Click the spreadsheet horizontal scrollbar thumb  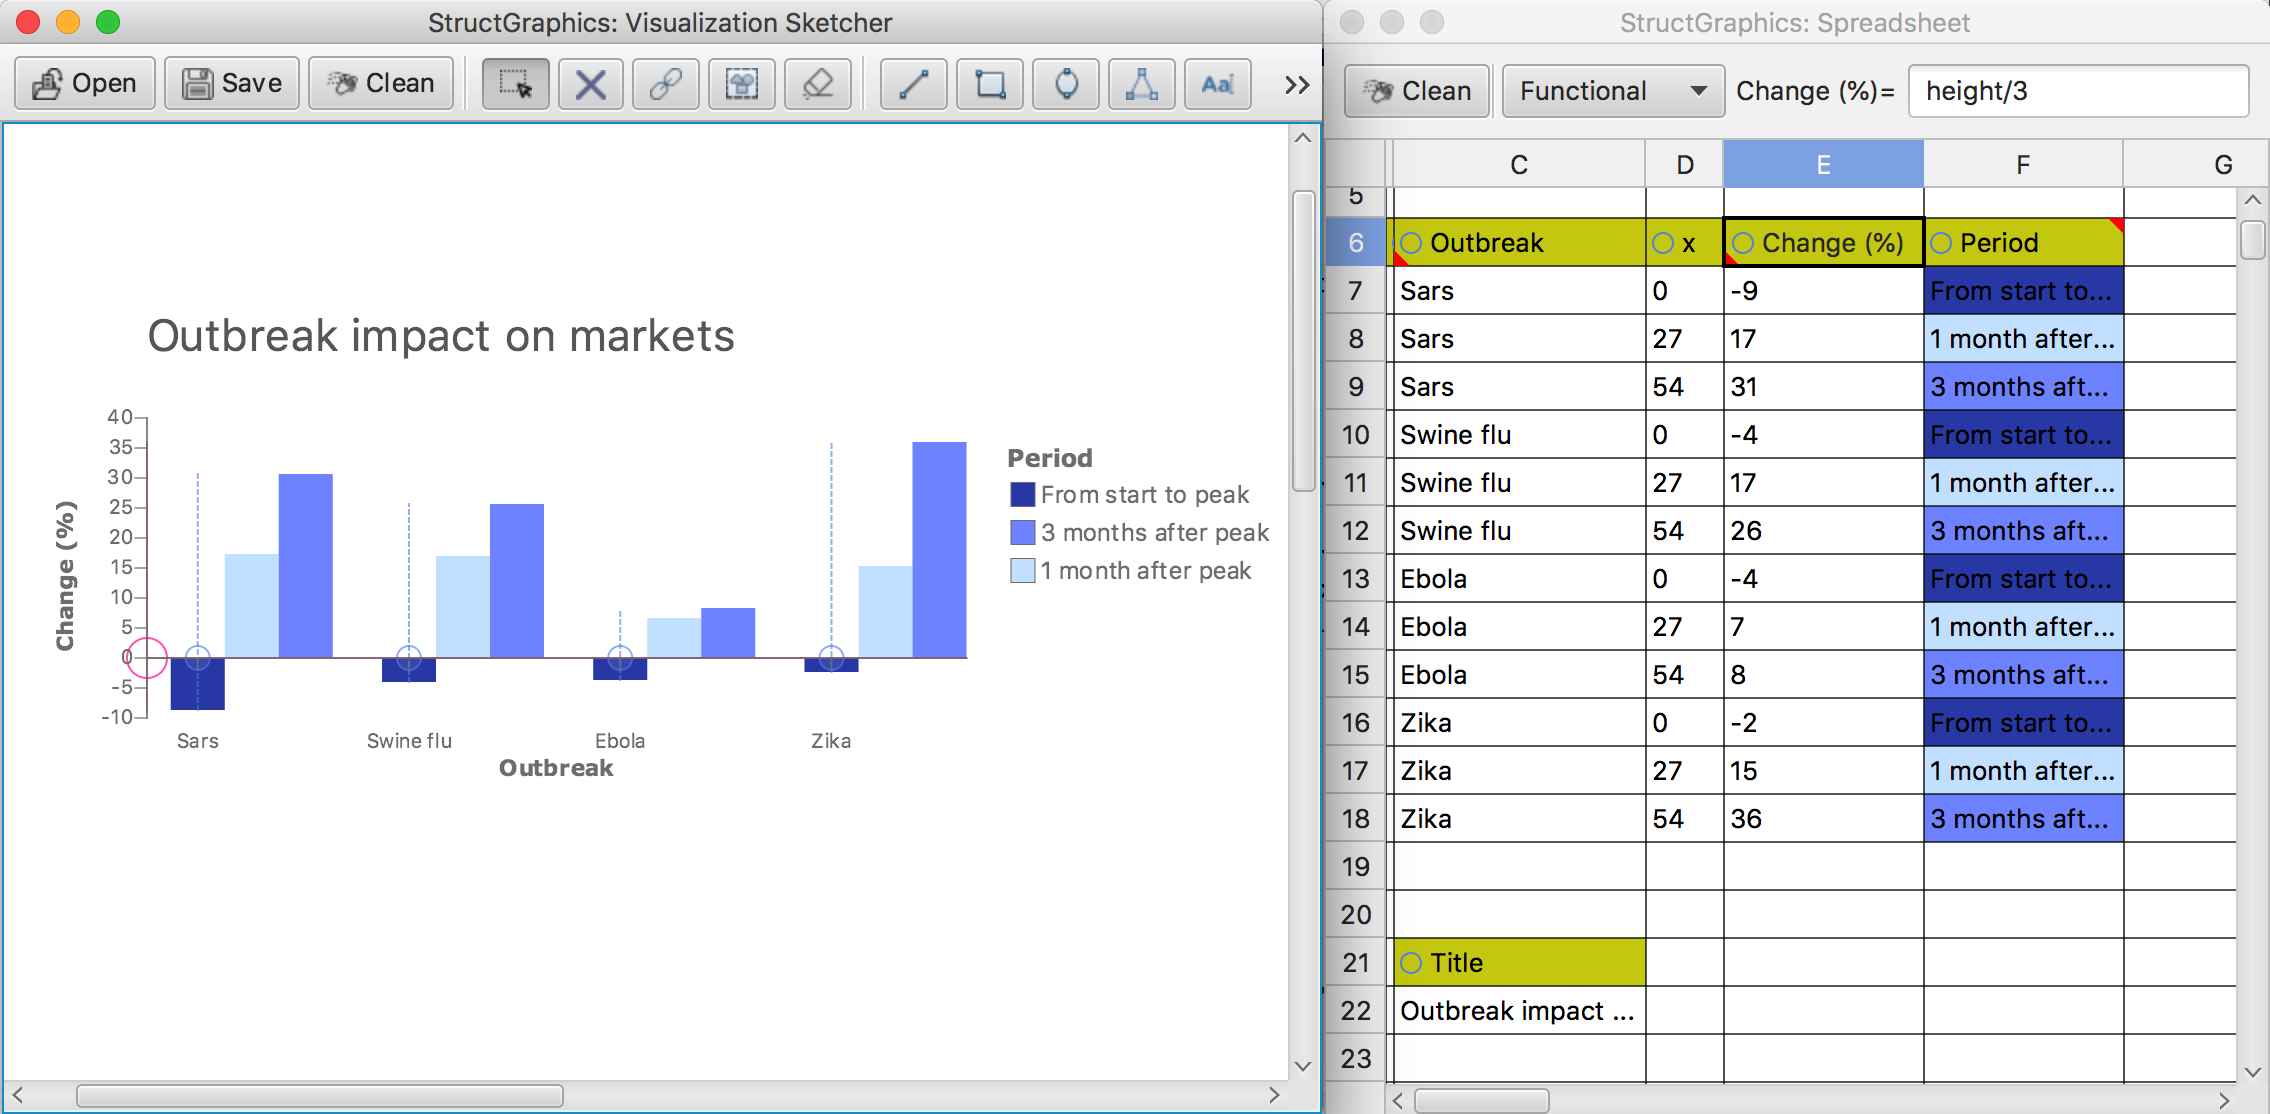click(1482, 1101)
